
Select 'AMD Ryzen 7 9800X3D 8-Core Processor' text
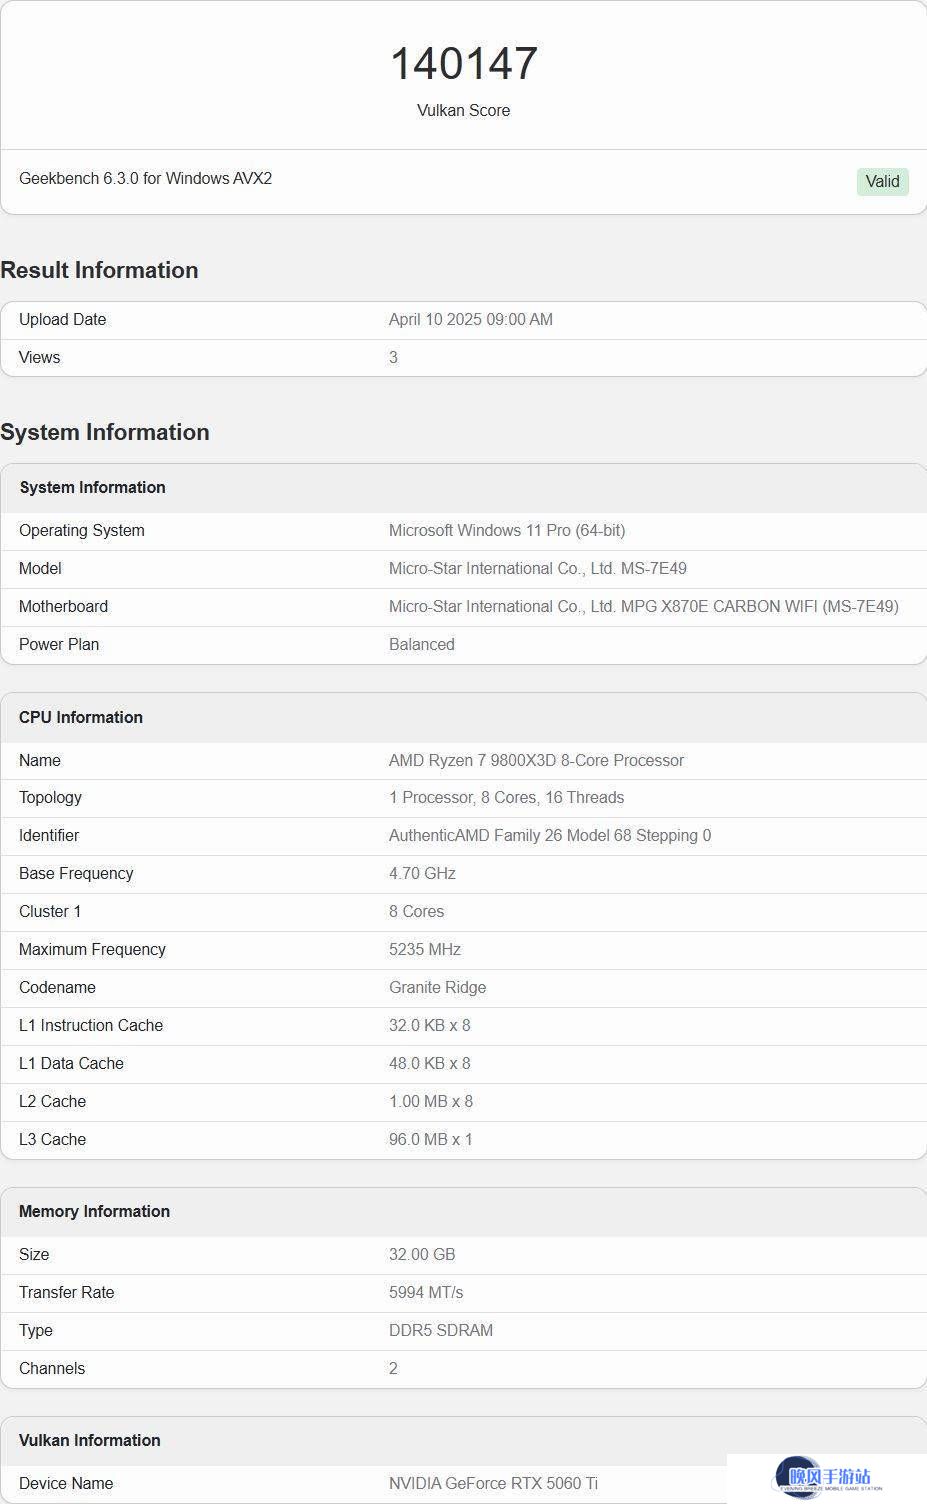tap(536, 761)
